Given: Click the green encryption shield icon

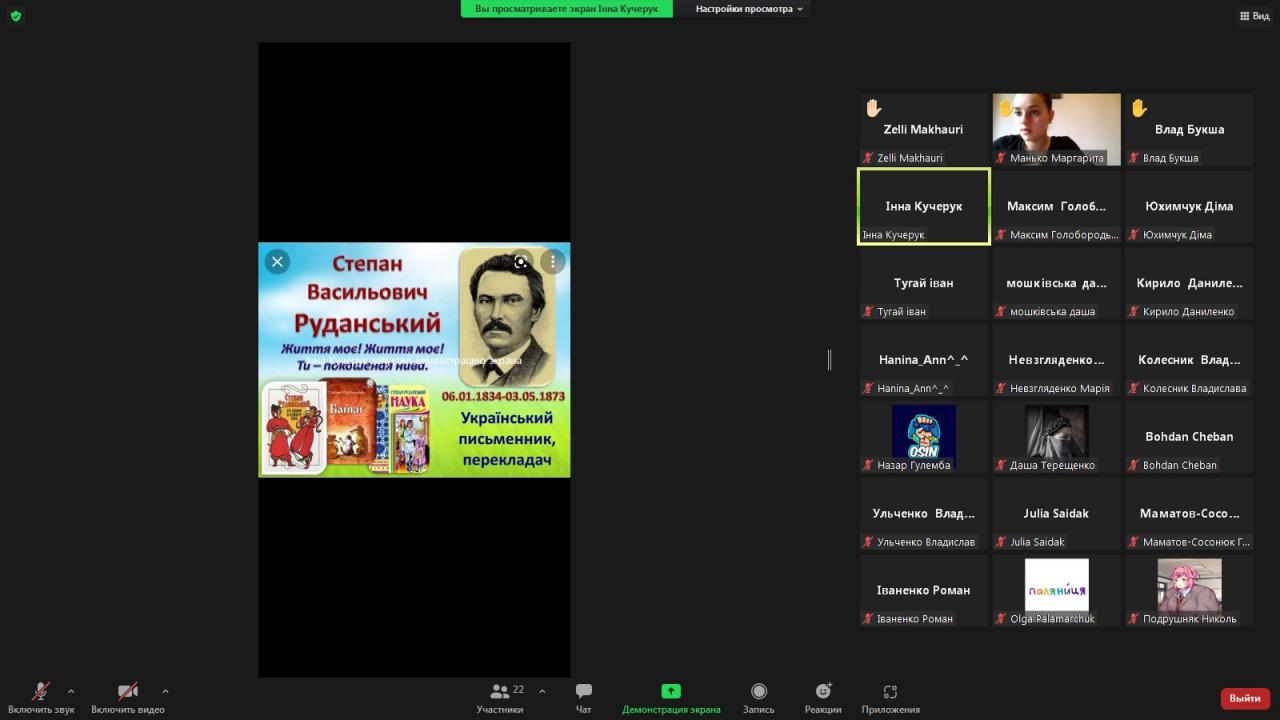Looking at the screenshot, I should pyautogui.click(x=15, y=16).
